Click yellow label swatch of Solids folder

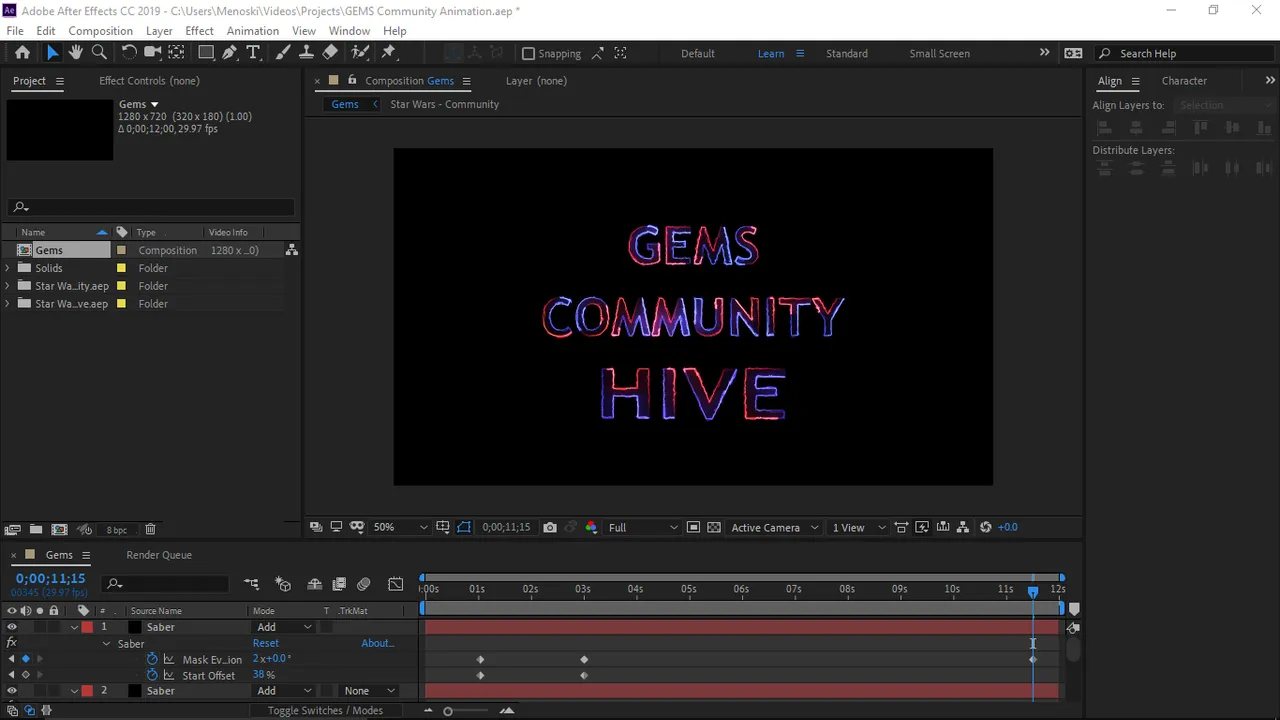[x=121, y=268]
